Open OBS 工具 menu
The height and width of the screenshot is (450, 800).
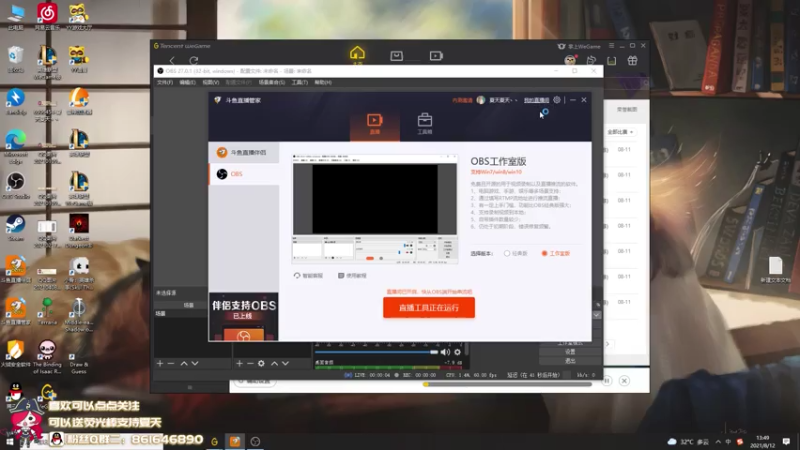click(299, 82)
